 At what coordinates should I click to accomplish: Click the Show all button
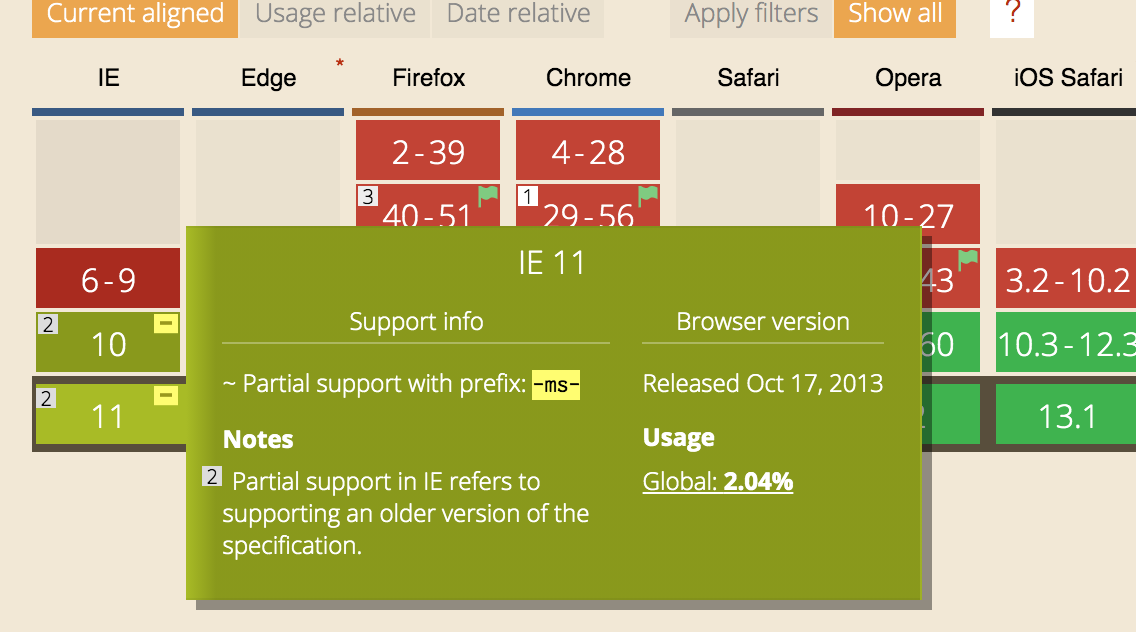click(895, 16)
